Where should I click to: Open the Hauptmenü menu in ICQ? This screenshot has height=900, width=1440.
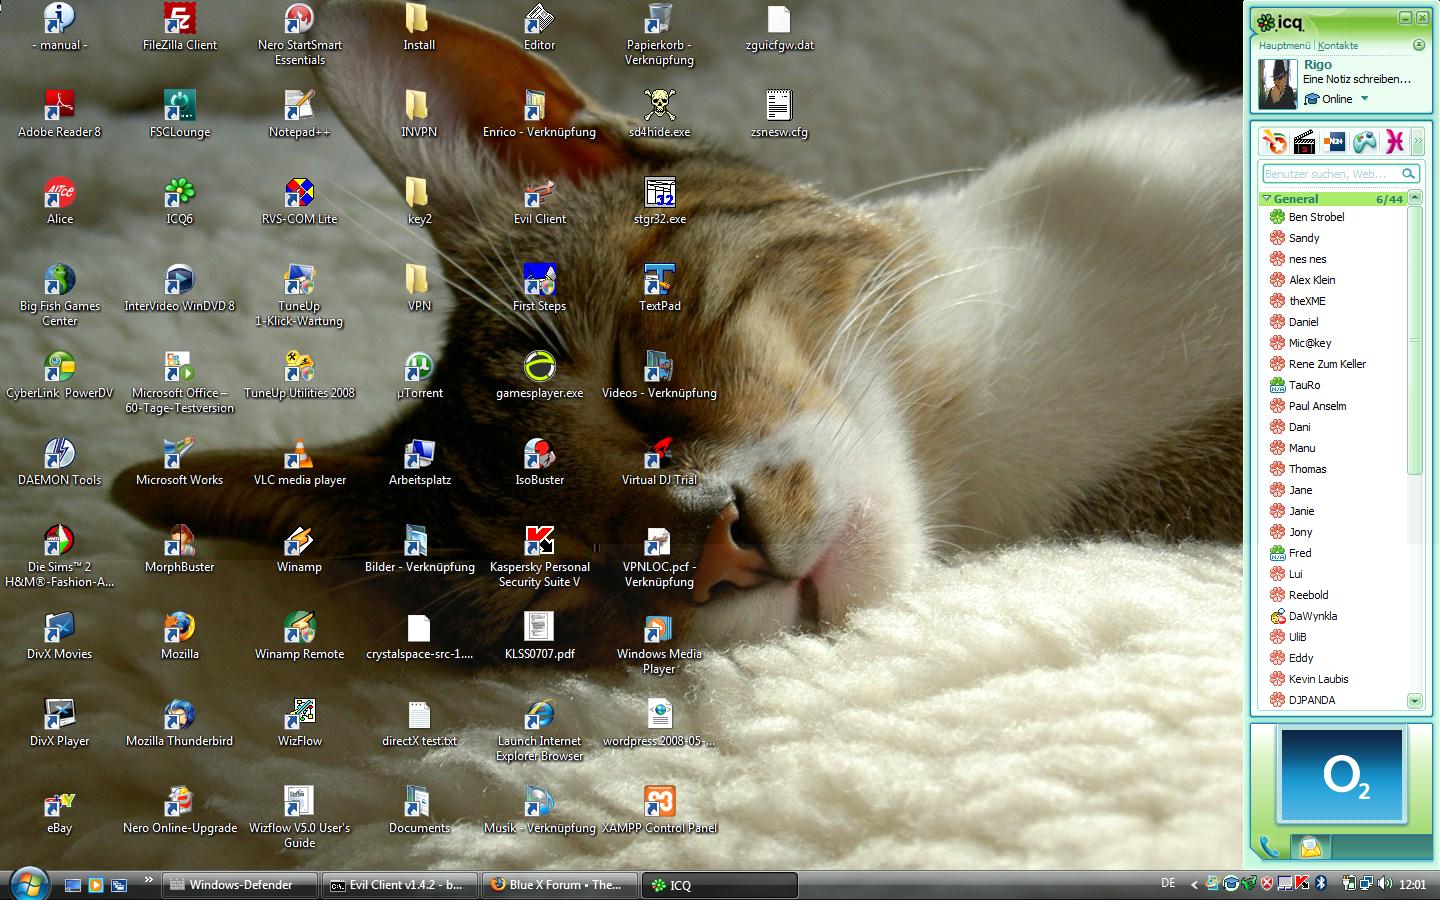point(1283,45)
